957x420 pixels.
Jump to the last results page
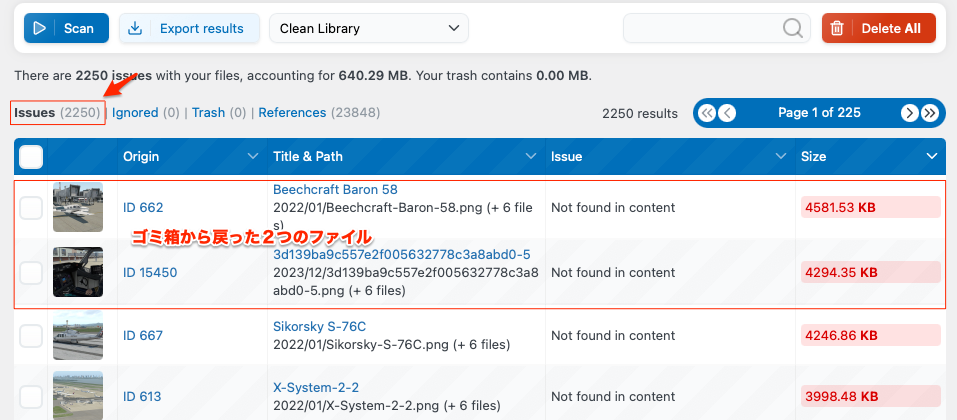coord(930,113)
